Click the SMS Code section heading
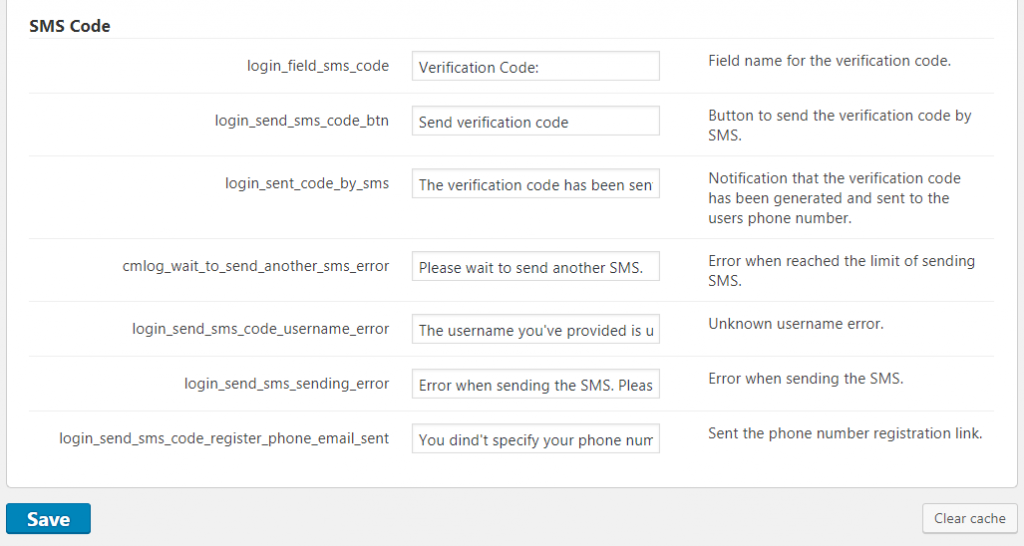This screenshot has height=546, width=1024. (x=69, y=26)
